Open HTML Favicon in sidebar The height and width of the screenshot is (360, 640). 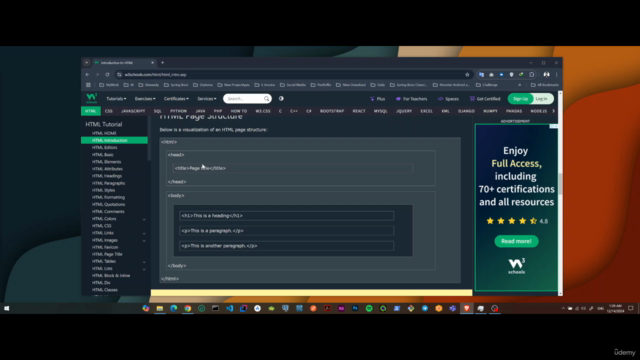pos(105,247)
